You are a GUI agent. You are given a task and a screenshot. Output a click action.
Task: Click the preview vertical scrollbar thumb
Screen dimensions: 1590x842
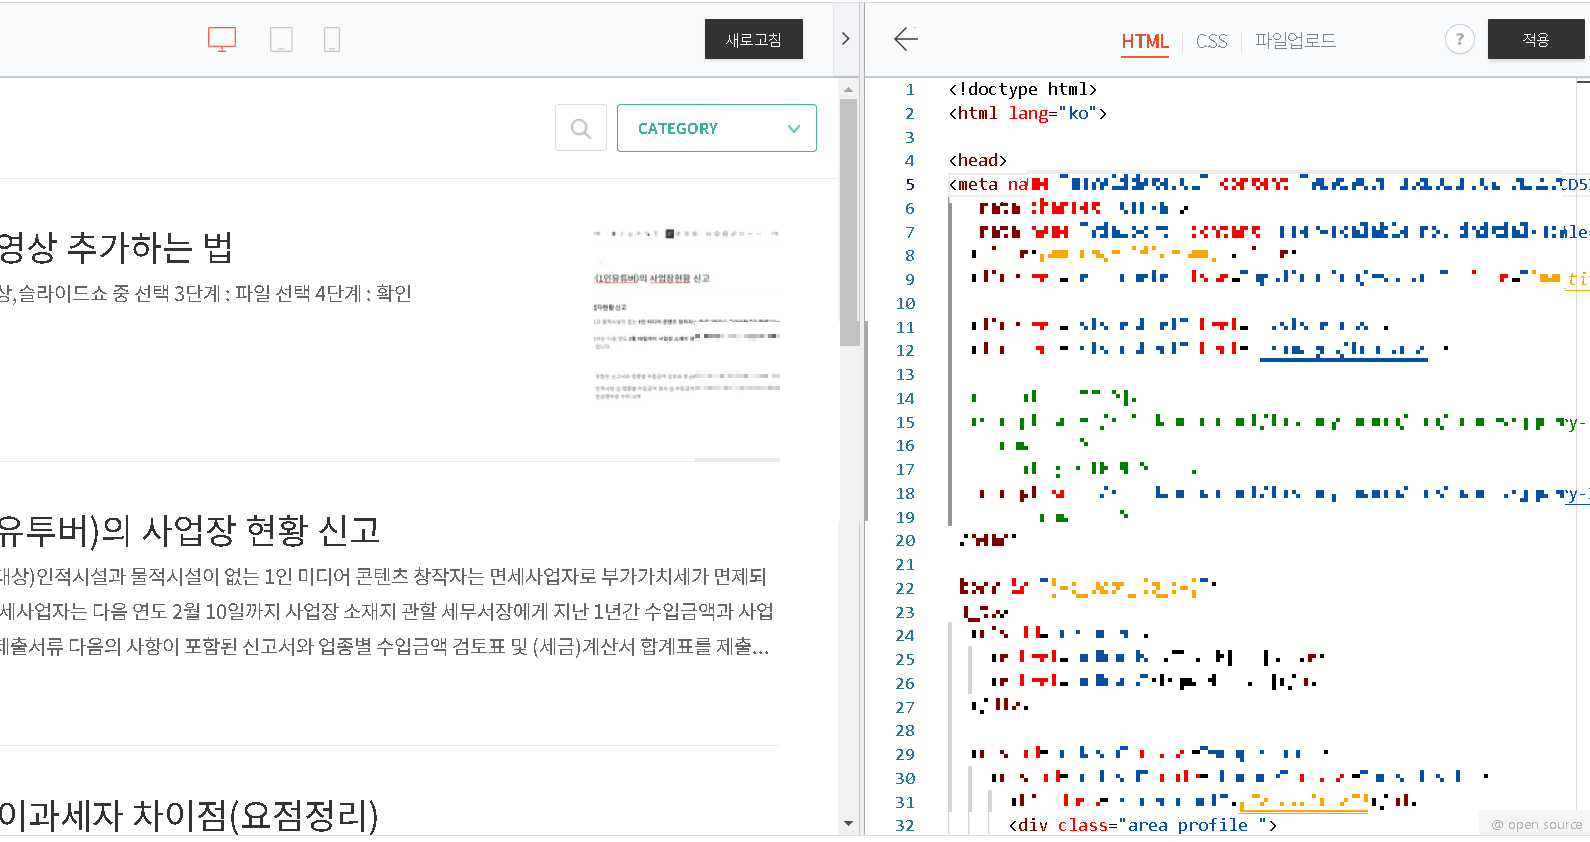(x=849, y=222)
